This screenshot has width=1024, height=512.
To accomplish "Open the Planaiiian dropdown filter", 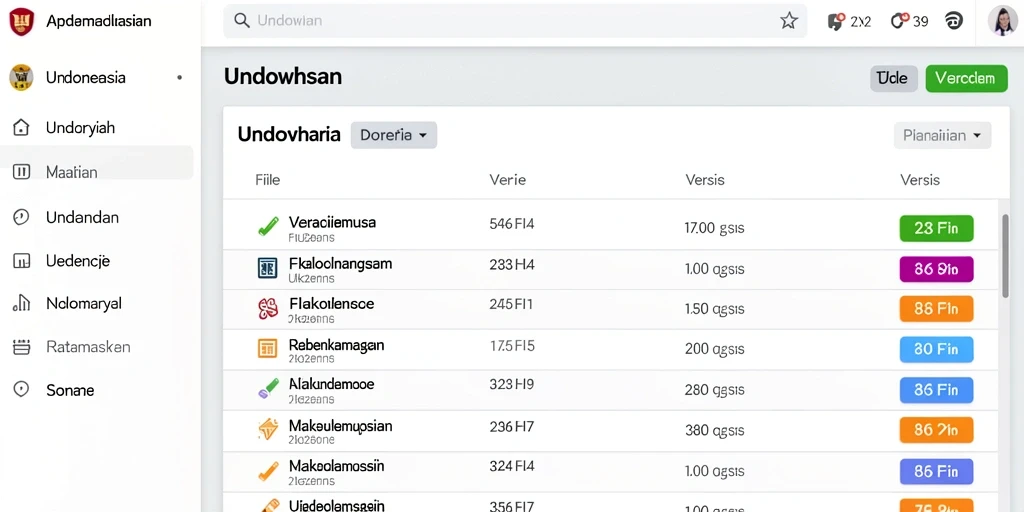I will 942,135.
